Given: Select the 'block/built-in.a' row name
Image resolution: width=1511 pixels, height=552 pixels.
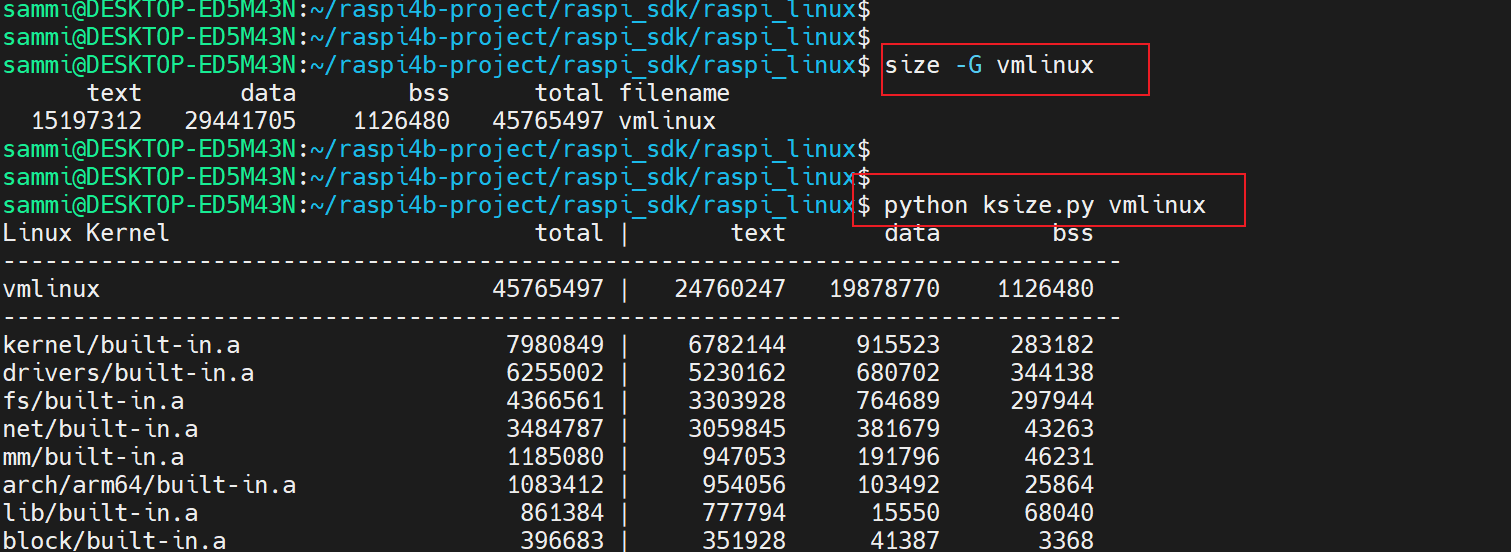Looking at the screenshot, I should point(114,541).
